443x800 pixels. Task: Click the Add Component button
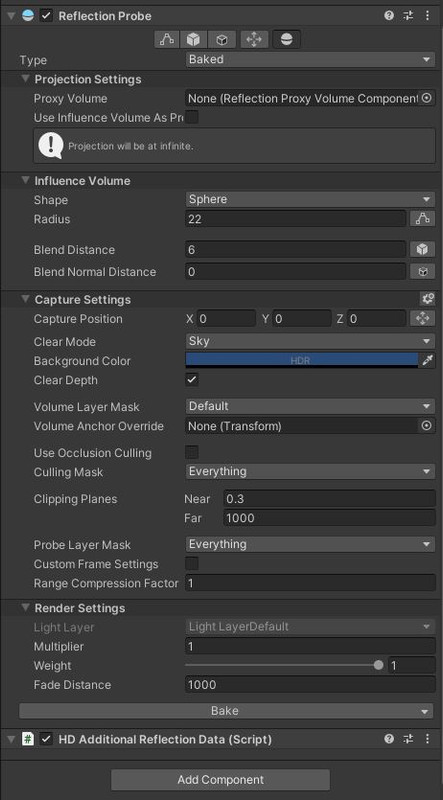pyautogui.click(x=220, y=780)
